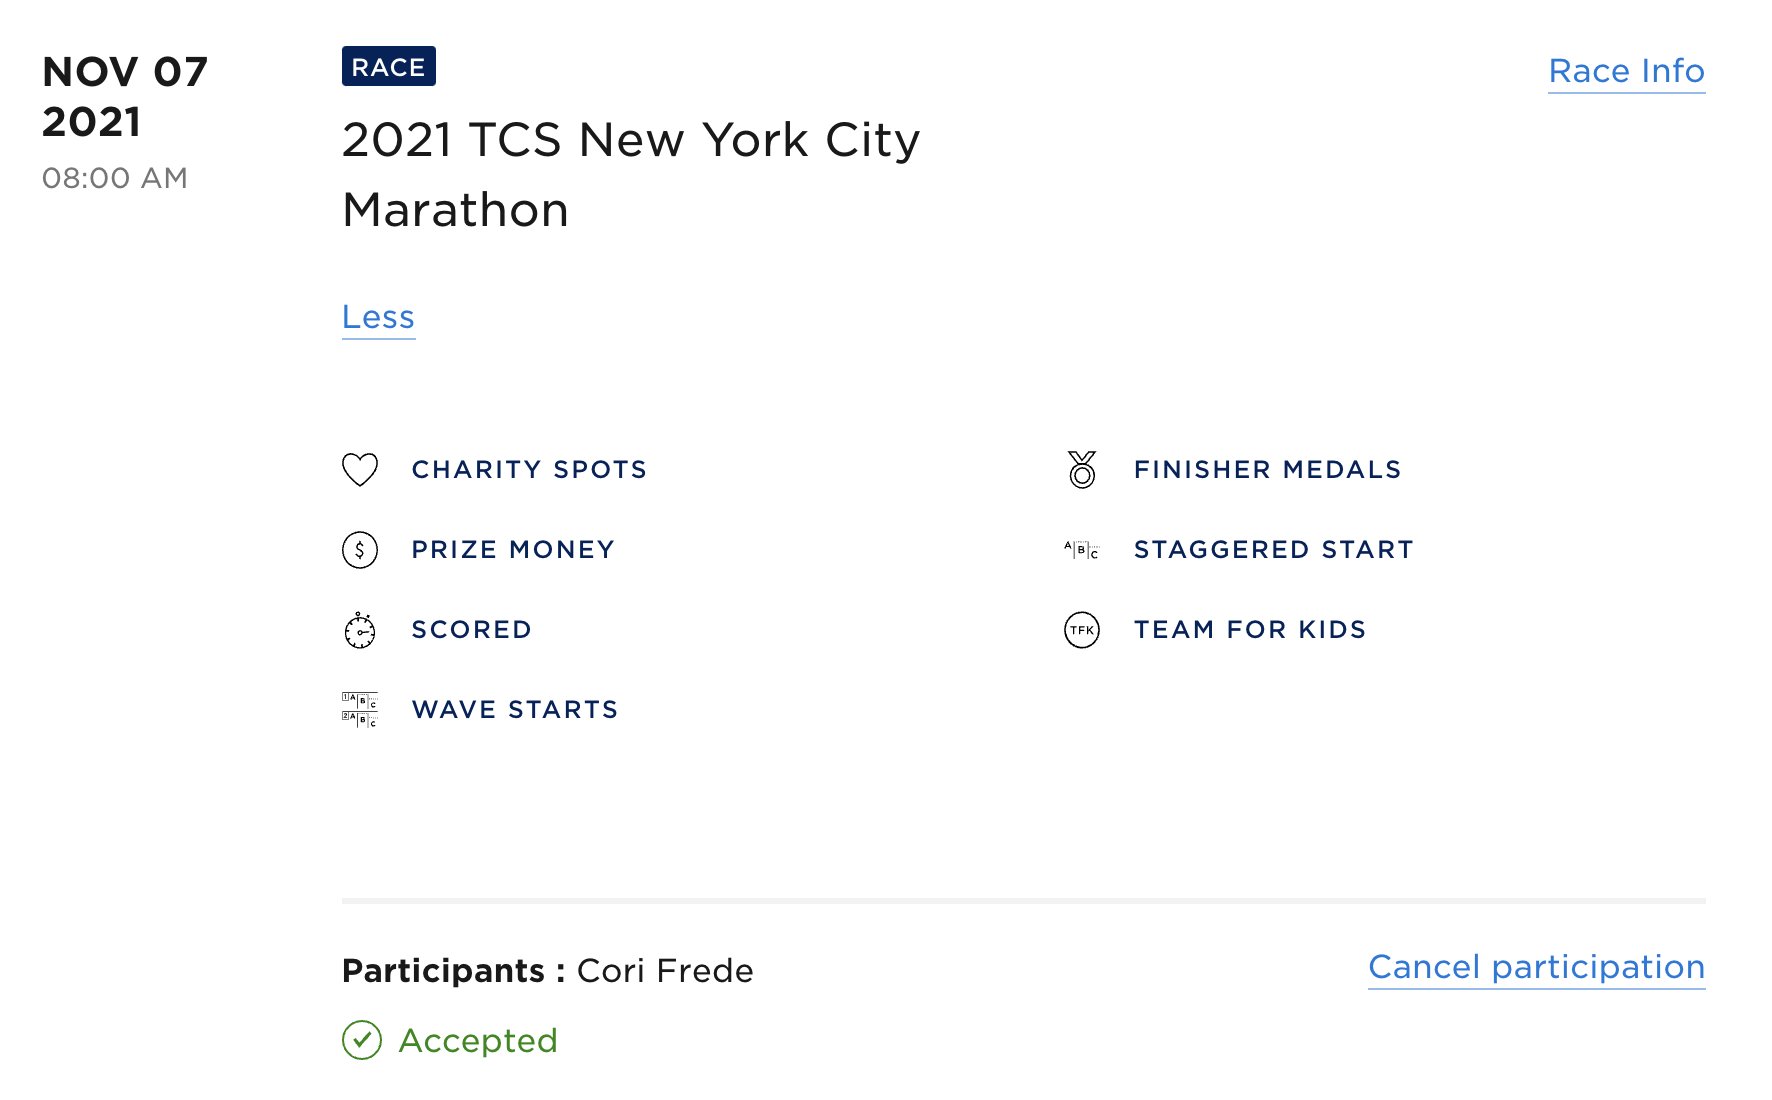Screen dimensions: 1772x1100
Task: Select the CHARITY SPOTS label
Action: (529, 470)
